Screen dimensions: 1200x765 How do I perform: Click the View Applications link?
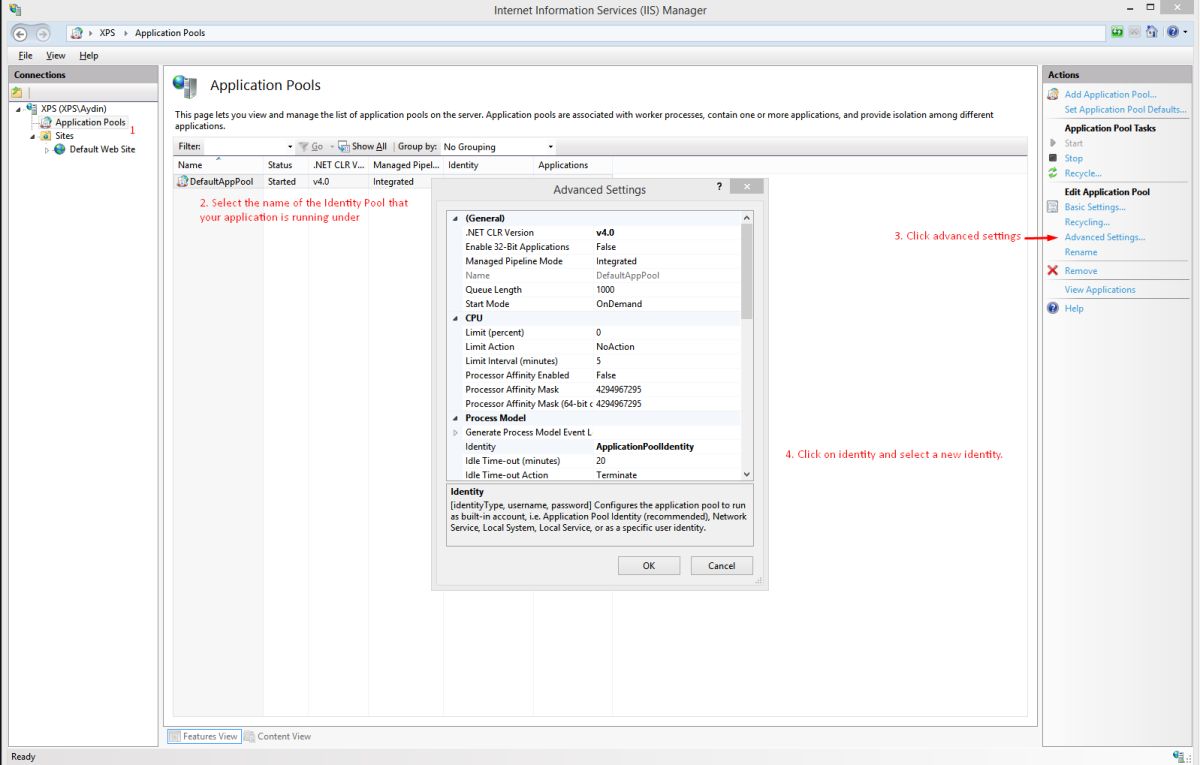coord(1100,289)
